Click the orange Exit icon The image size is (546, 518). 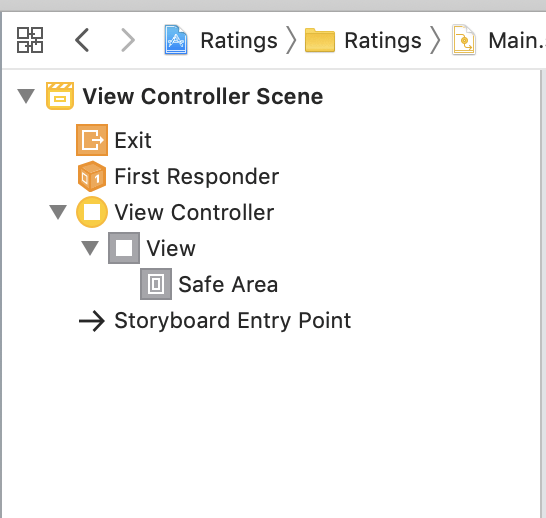[92, 140]
